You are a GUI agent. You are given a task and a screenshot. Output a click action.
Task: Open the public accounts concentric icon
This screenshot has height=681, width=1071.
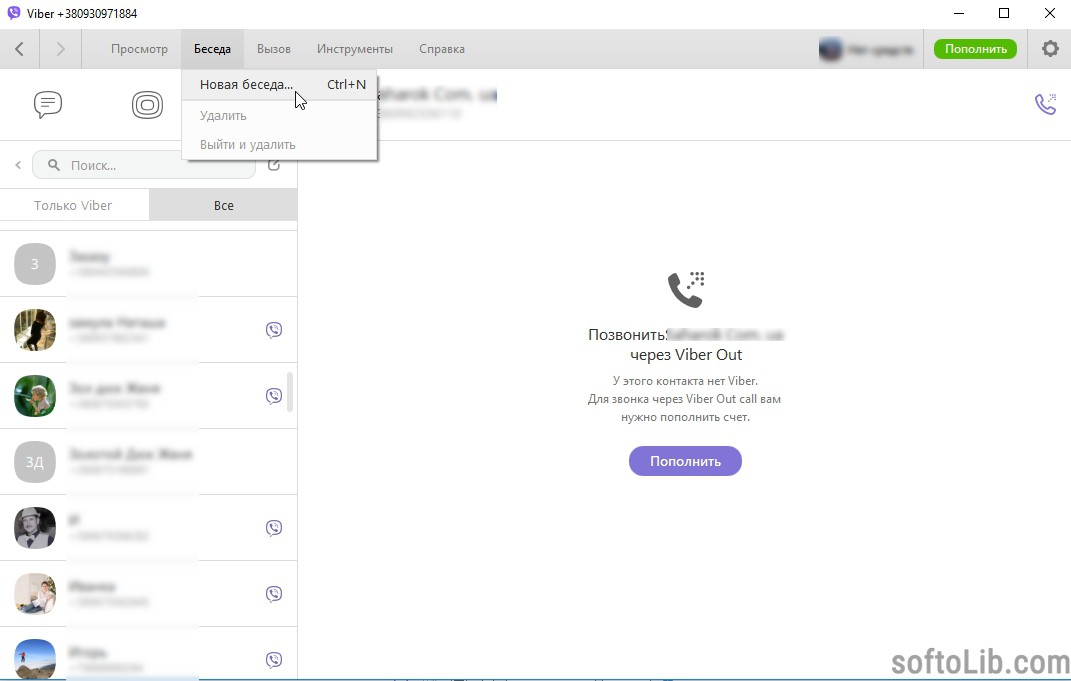pyautogui.click(x=148, y=105)
